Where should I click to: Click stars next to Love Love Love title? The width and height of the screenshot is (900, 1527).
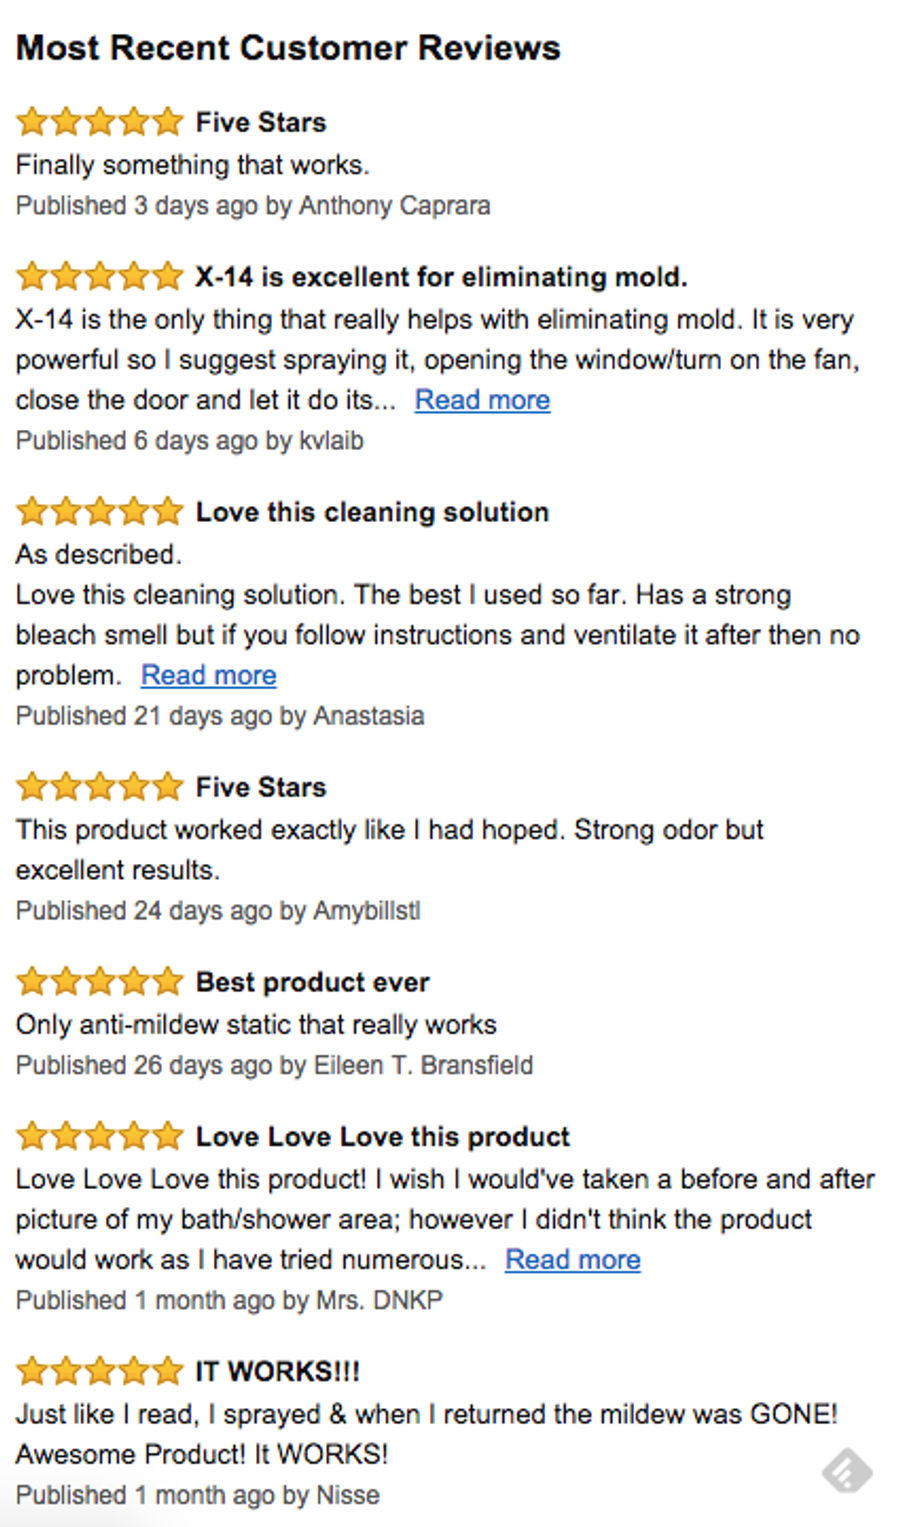[x=100, y=1136]
